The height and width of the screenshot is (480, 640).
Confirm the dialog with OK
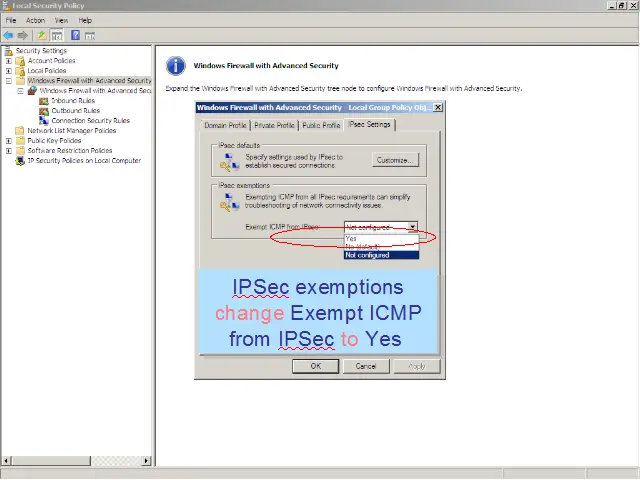(316, 366)
